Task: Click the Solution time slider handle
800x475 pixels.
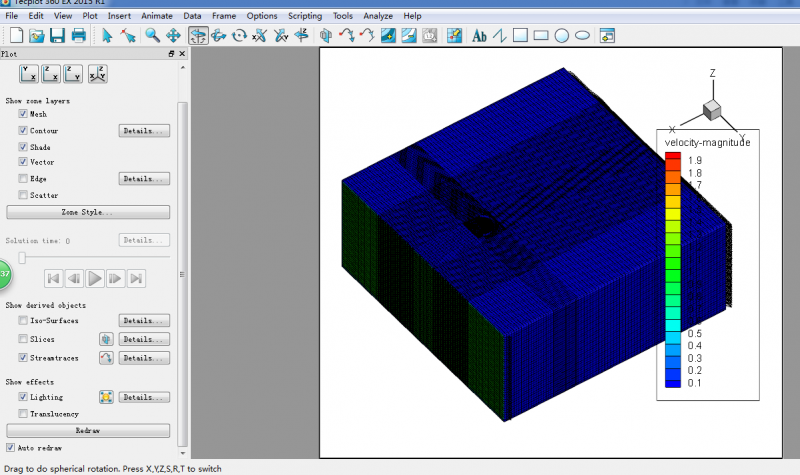Action: coord(22,258)
